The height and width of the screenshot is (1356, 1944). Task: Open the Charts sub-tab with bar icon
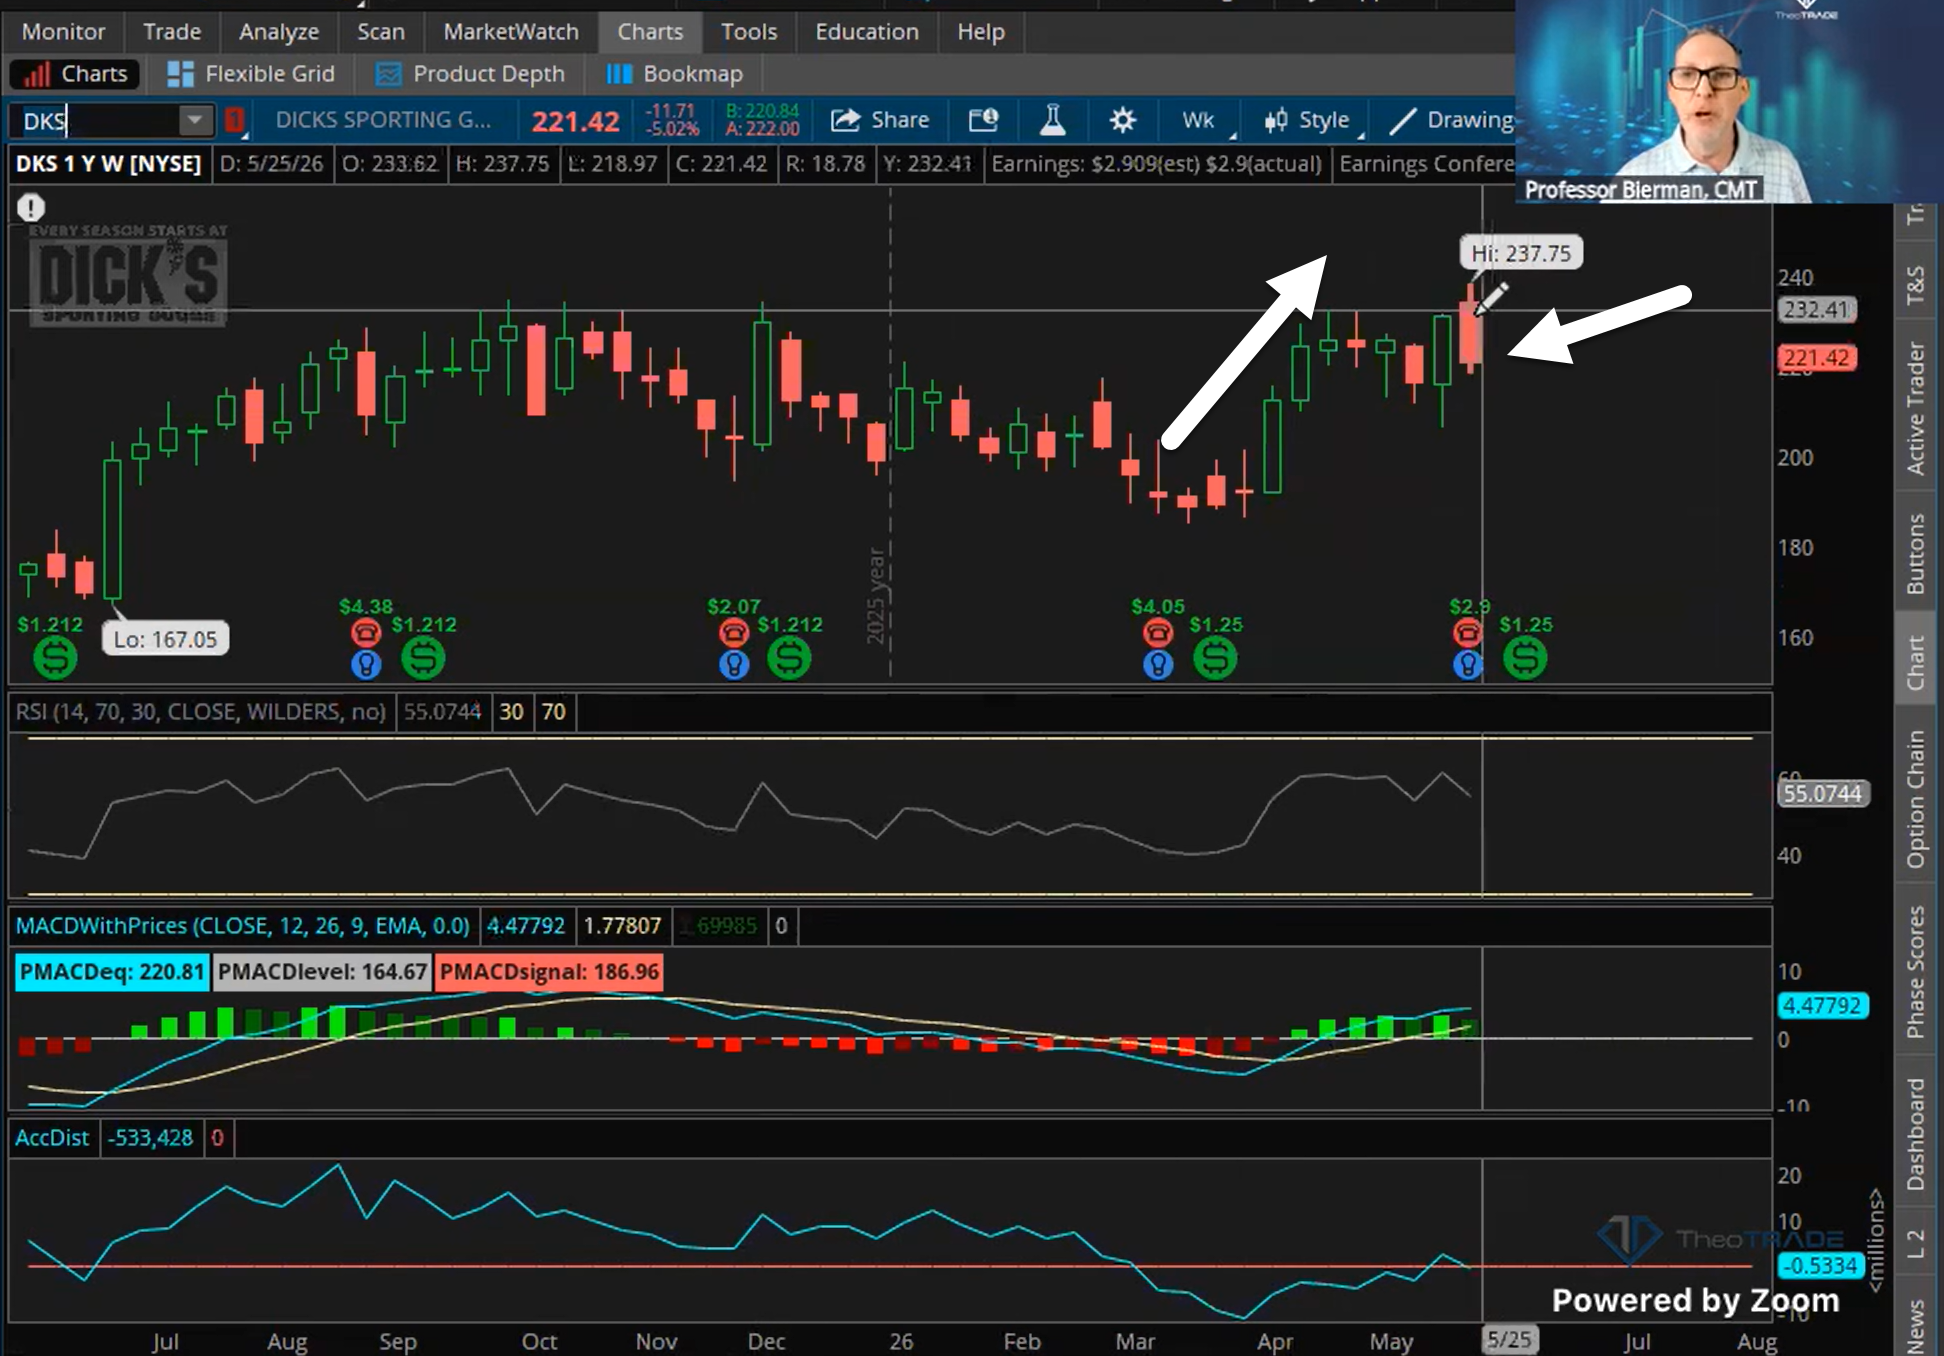[x=76, y=74]
